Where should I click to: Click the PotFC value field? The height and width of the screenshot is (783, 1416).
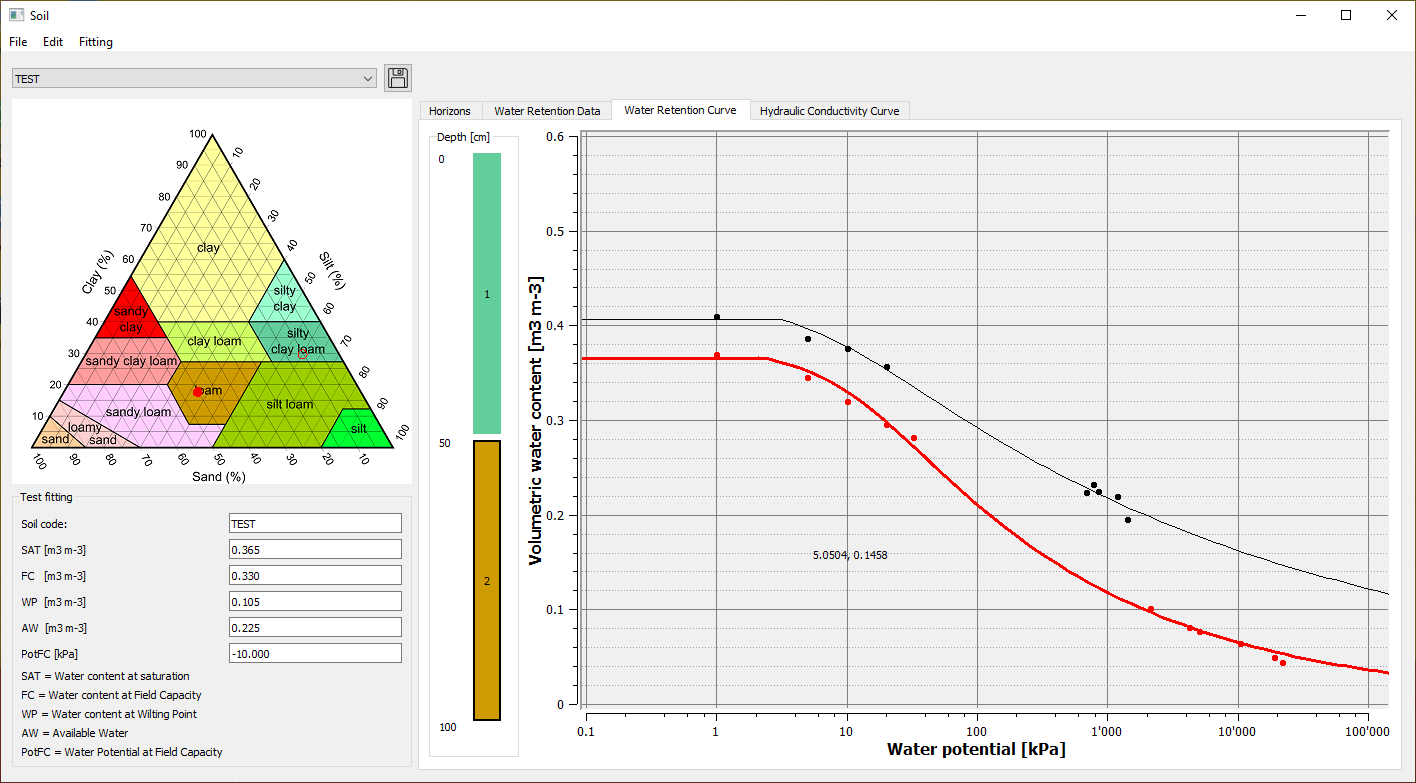coord(315,653)
